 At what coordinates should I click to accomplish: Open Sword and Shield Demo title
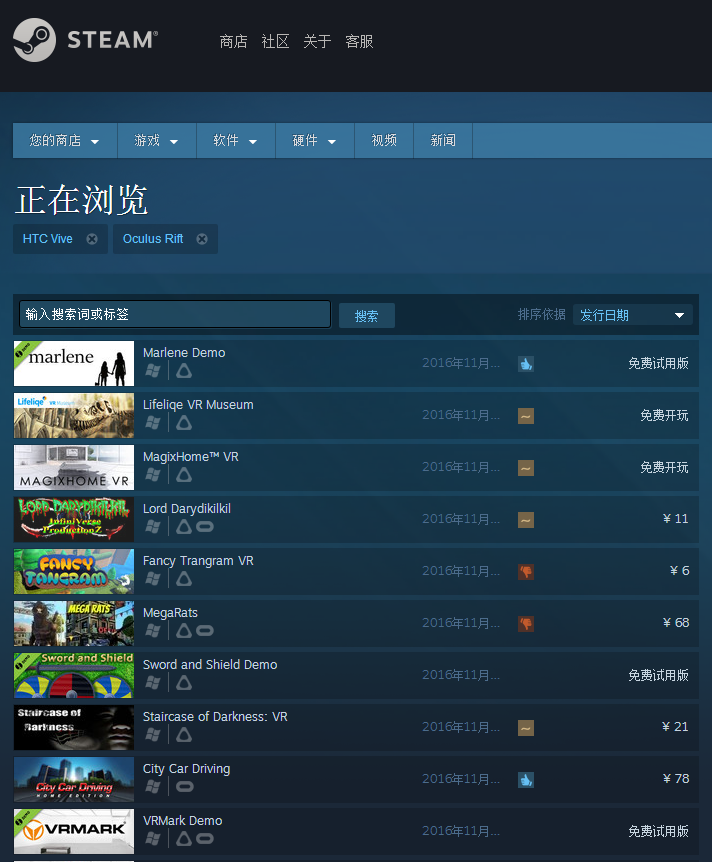coord(210,665)
